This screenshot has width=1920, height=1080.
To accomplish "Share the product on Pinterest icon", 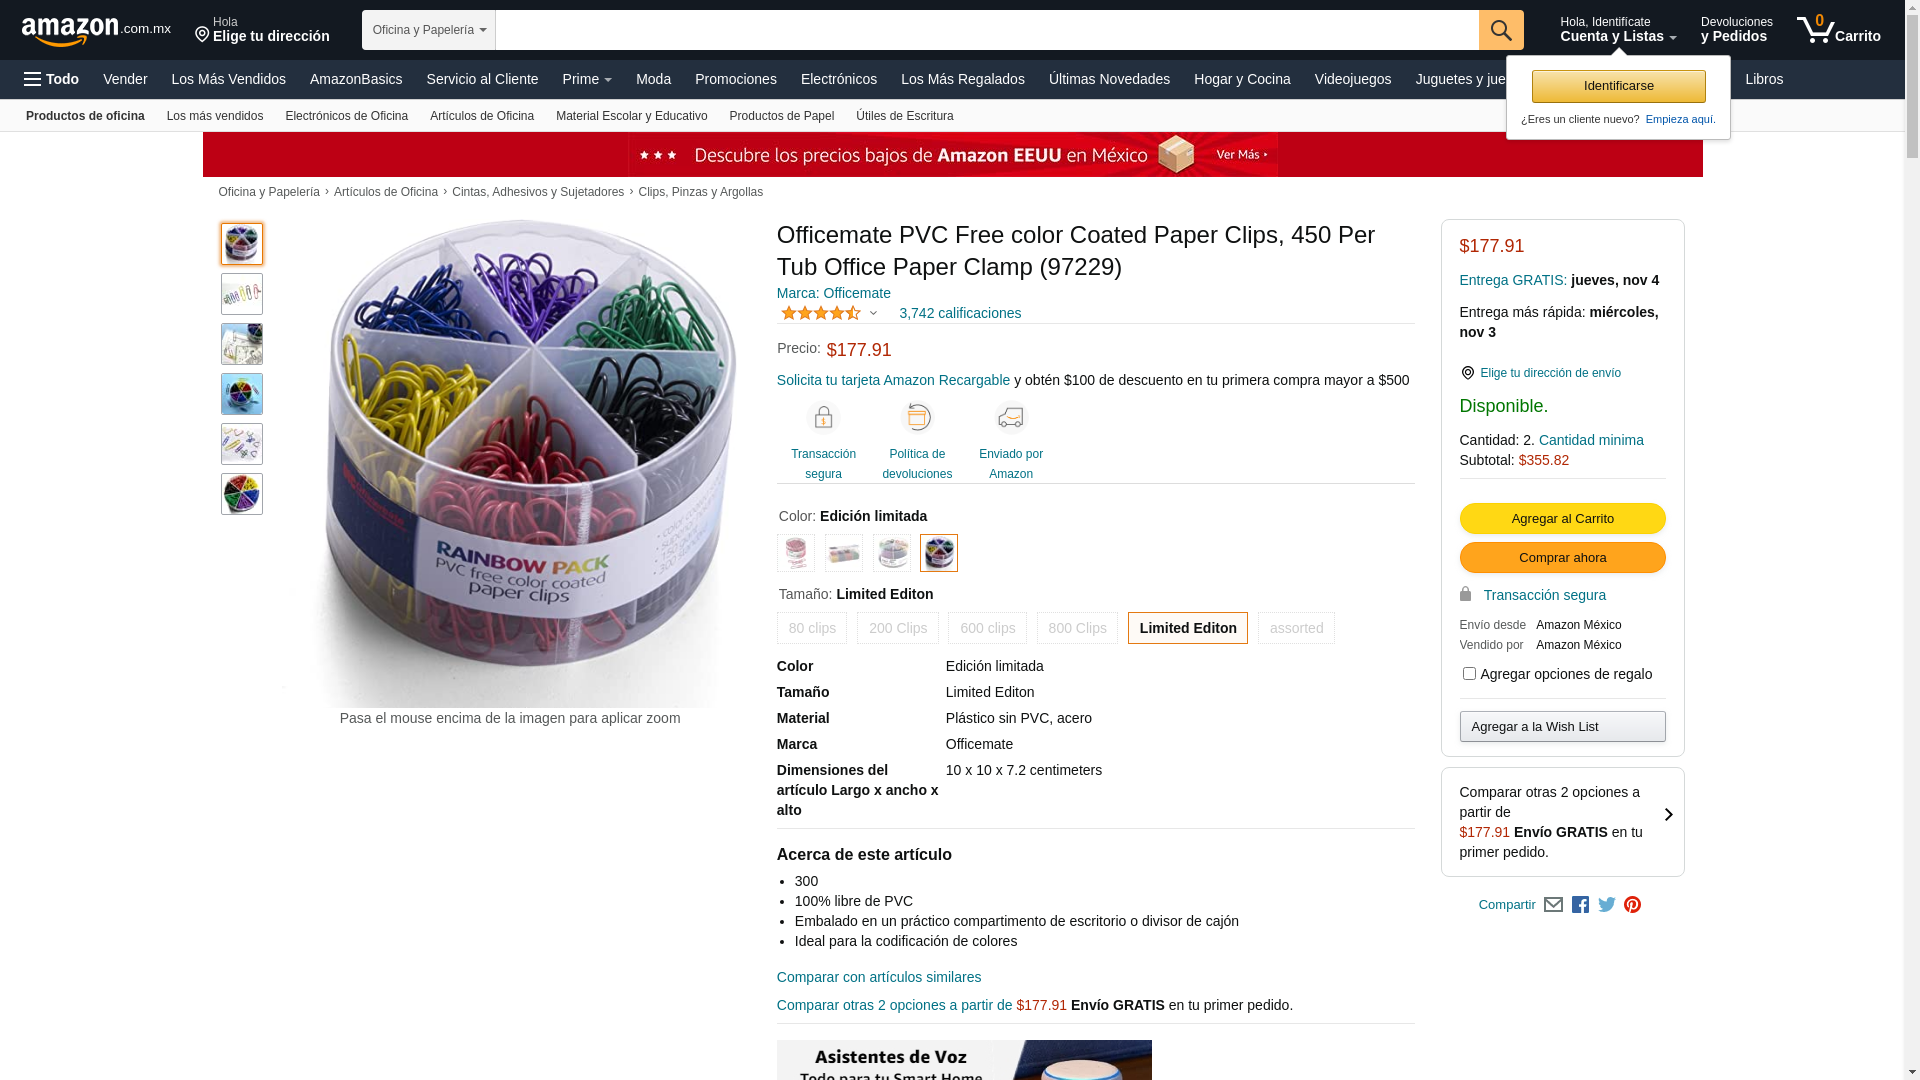I will click(x=1632, y=905).
